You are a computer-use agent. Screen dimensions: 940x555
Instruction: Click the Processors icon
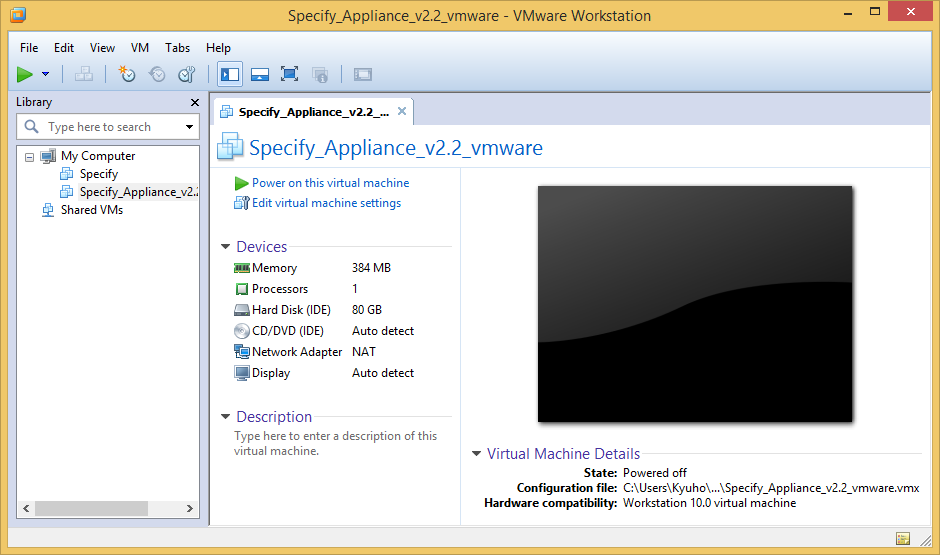[242, 289]
